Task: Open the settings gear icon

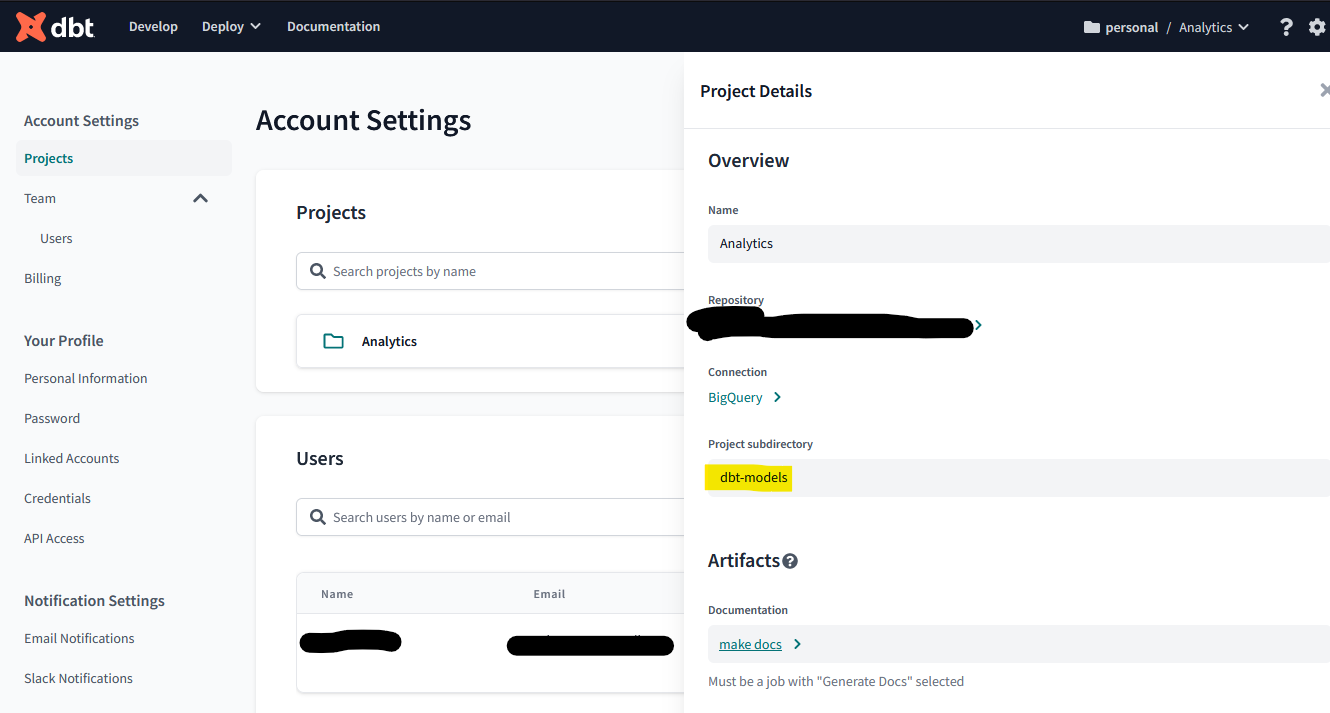Action: [1318, 27]
